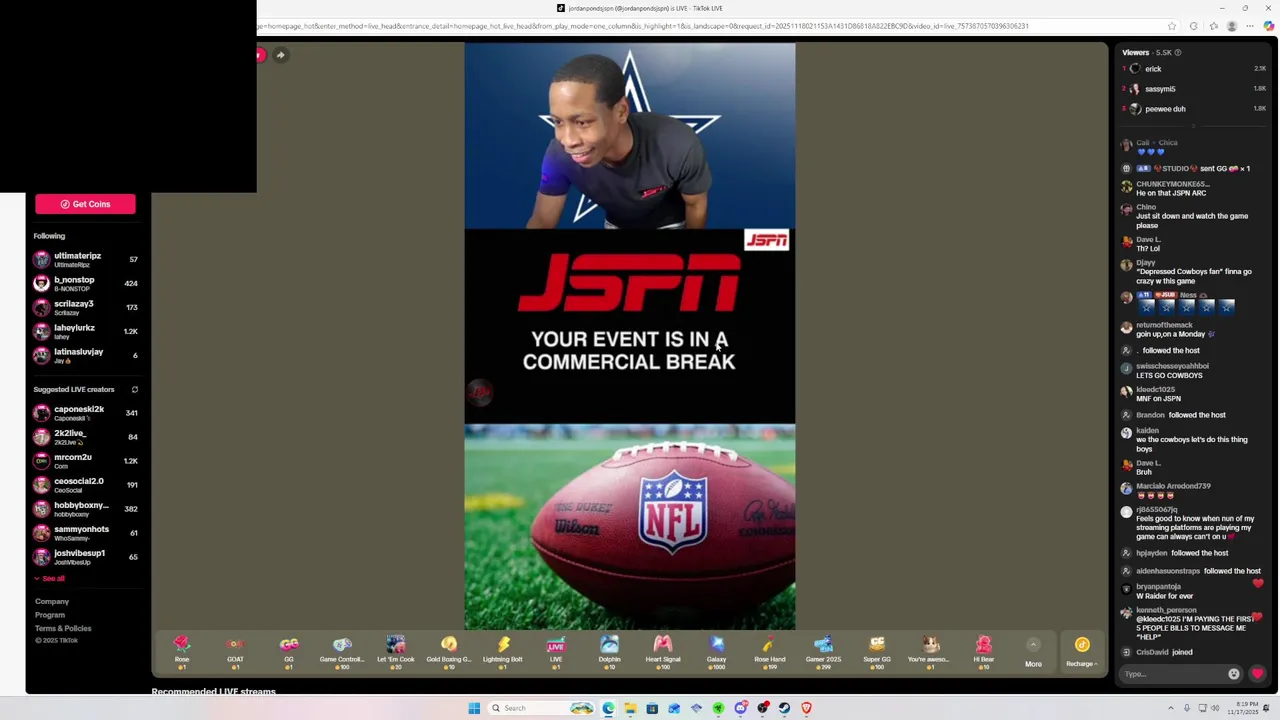Click the heart like button in chat
The width and height of the screenshot is (1280, 720).
click(x=1258, y=674)
